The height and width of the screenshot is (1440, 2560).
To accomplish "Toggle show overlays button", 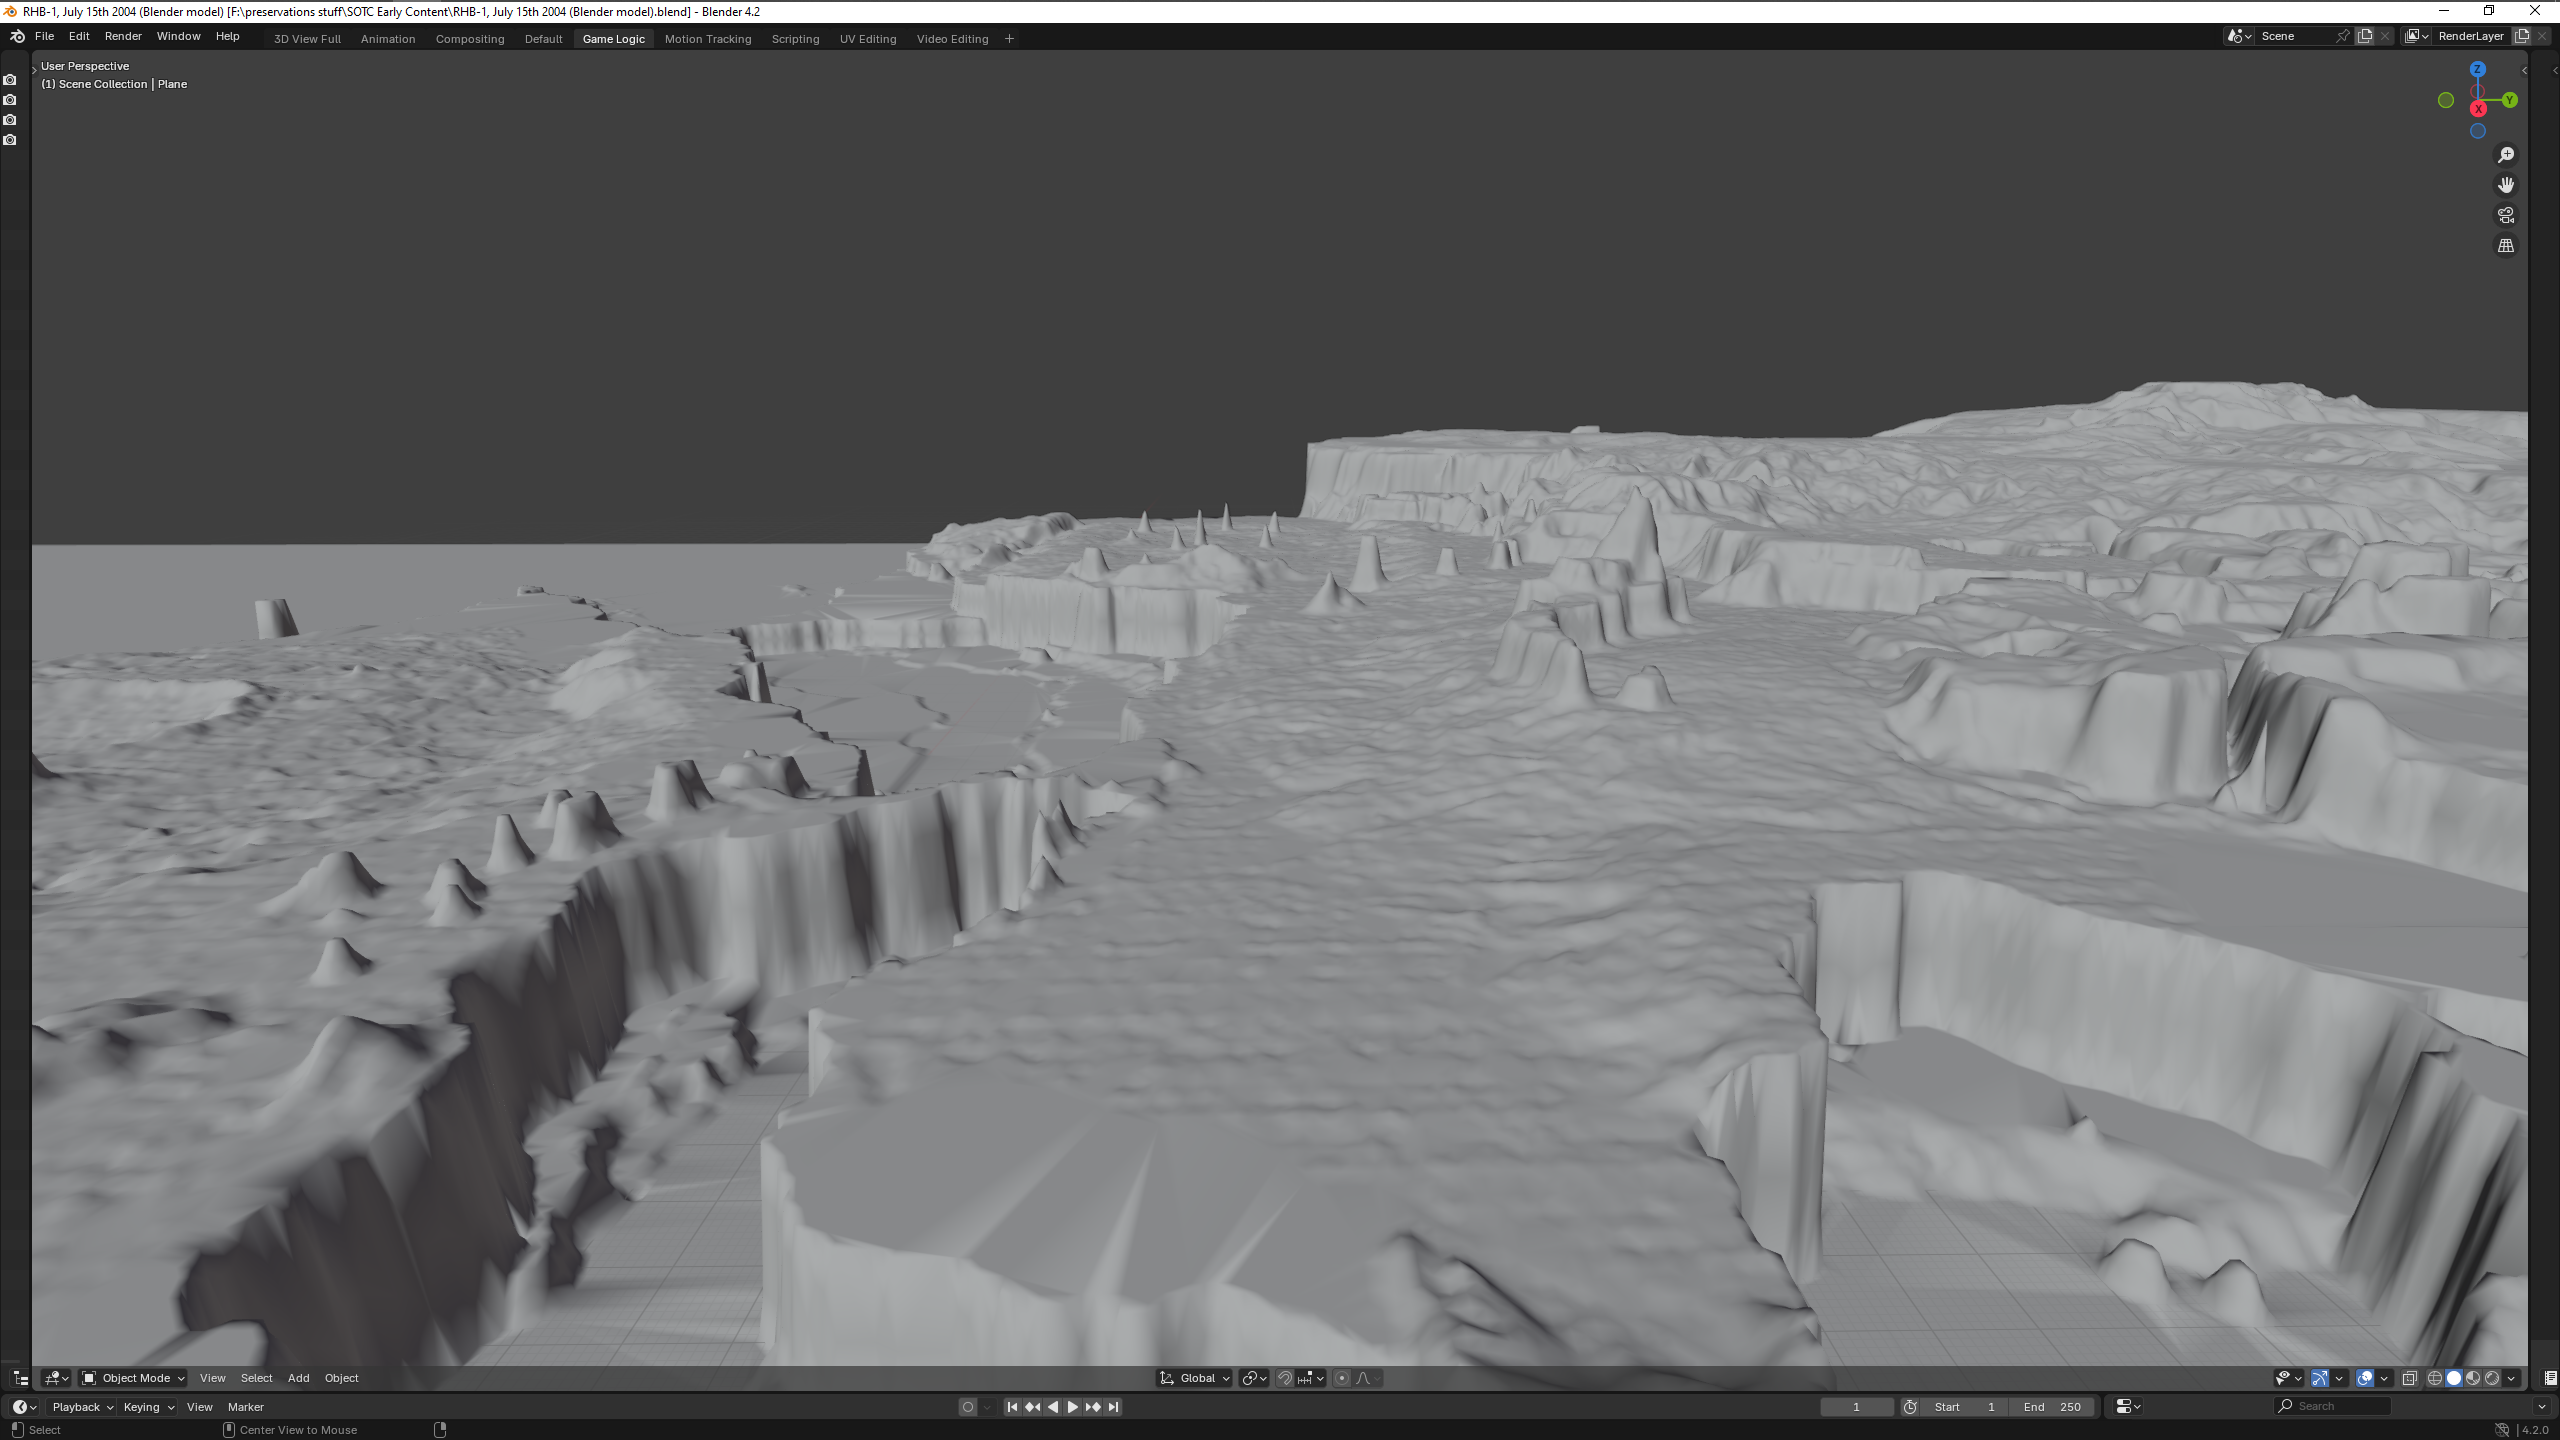I will click(2365, 1378).
